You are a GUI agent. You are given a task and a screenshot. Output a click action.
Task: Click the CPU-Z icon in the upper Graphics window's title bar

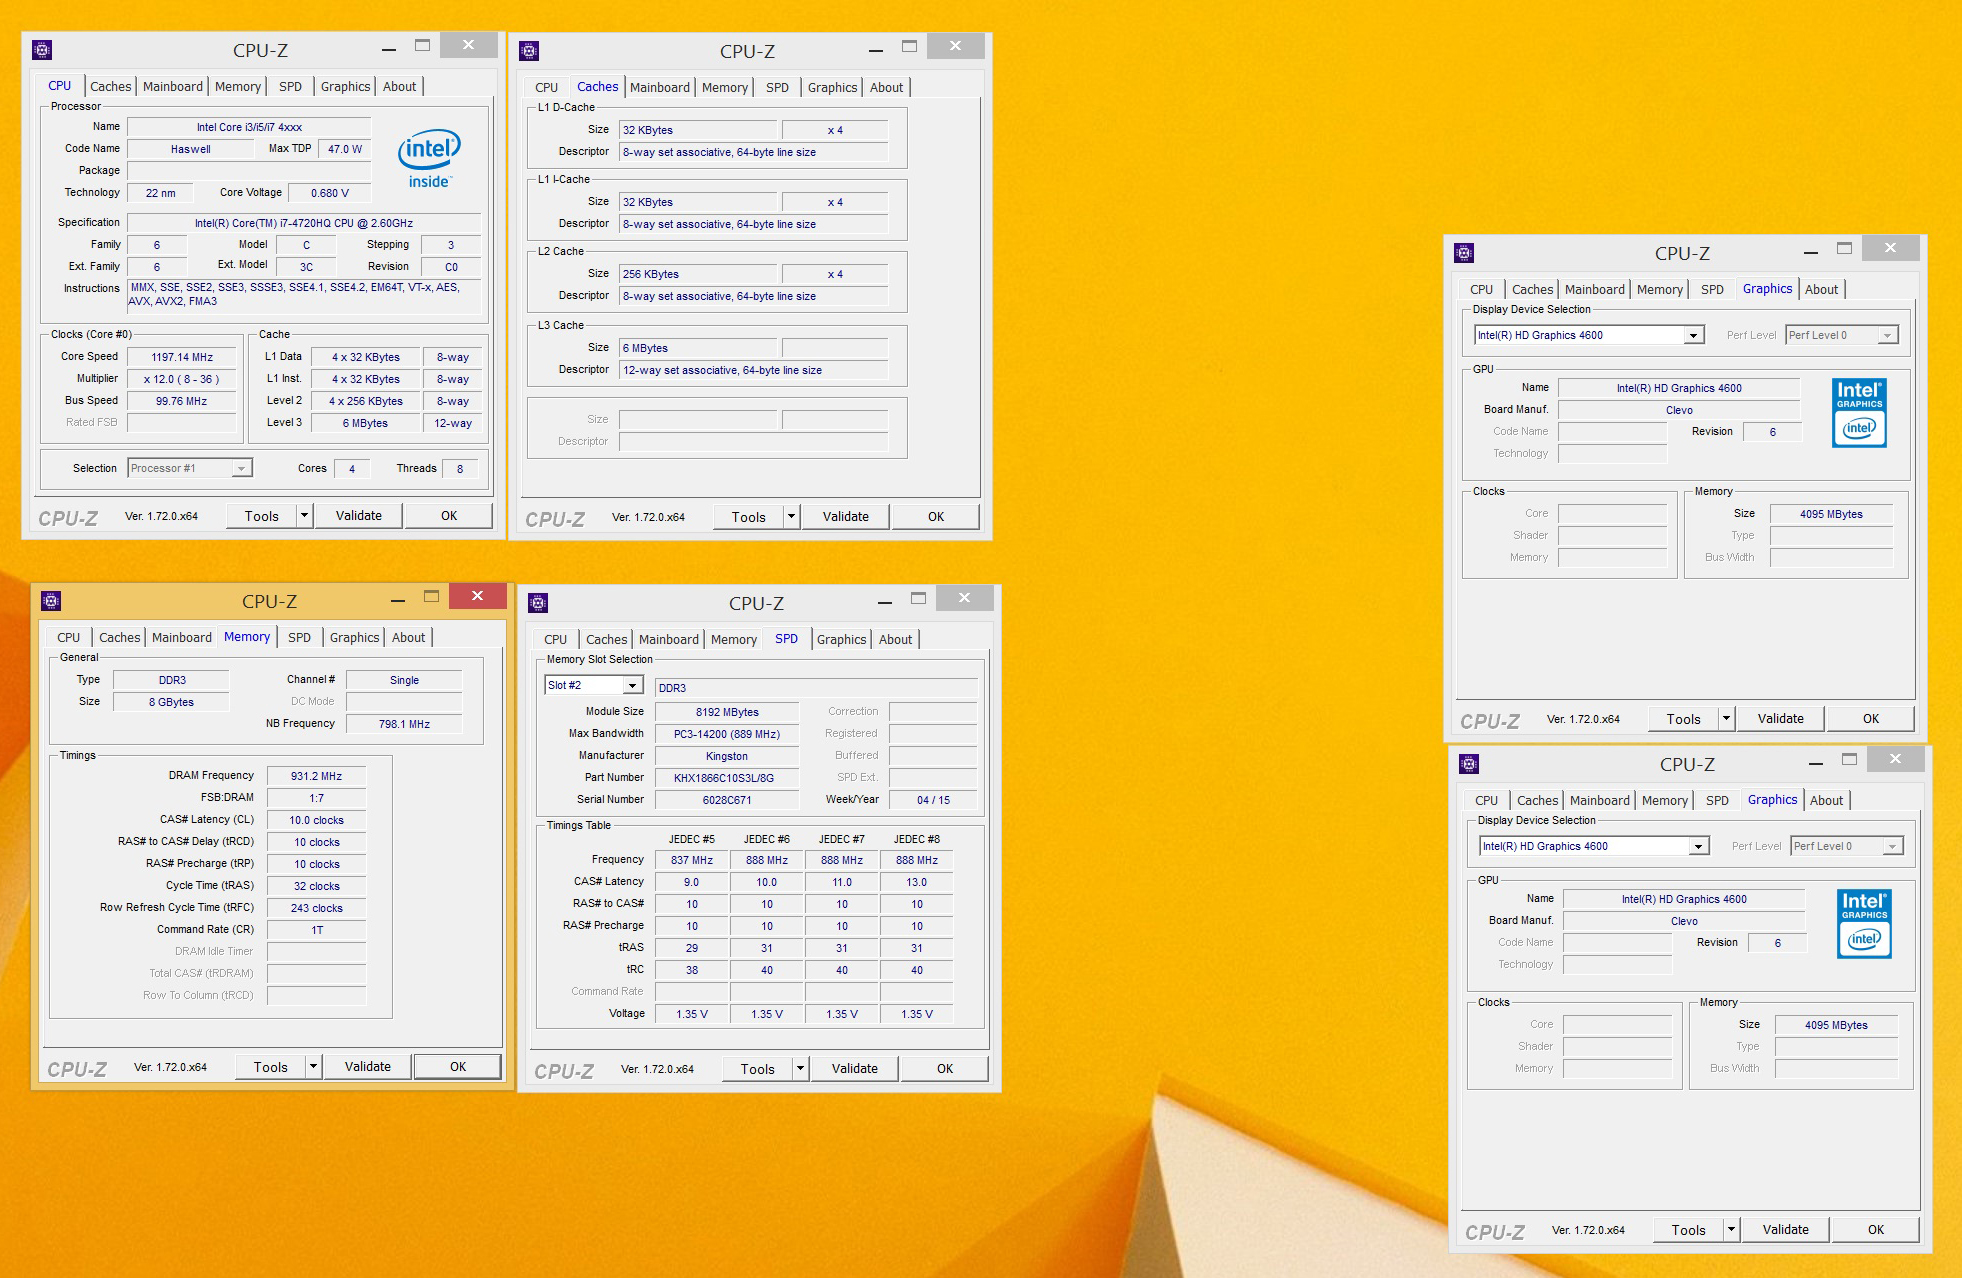(x=1464, y=253)
